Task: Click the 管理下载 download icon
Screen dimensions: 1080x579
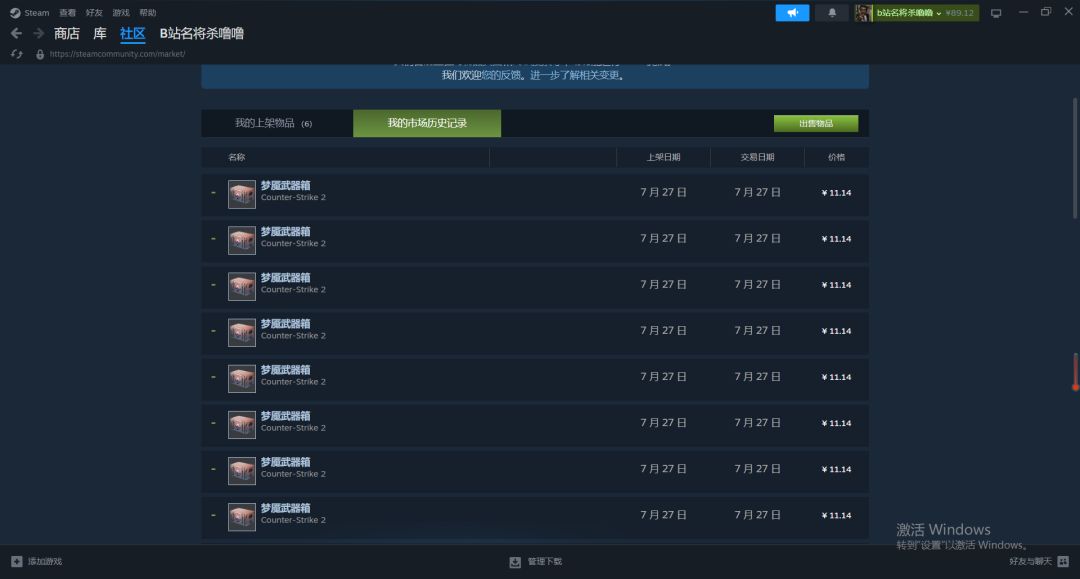Action: tap(515, 562)
